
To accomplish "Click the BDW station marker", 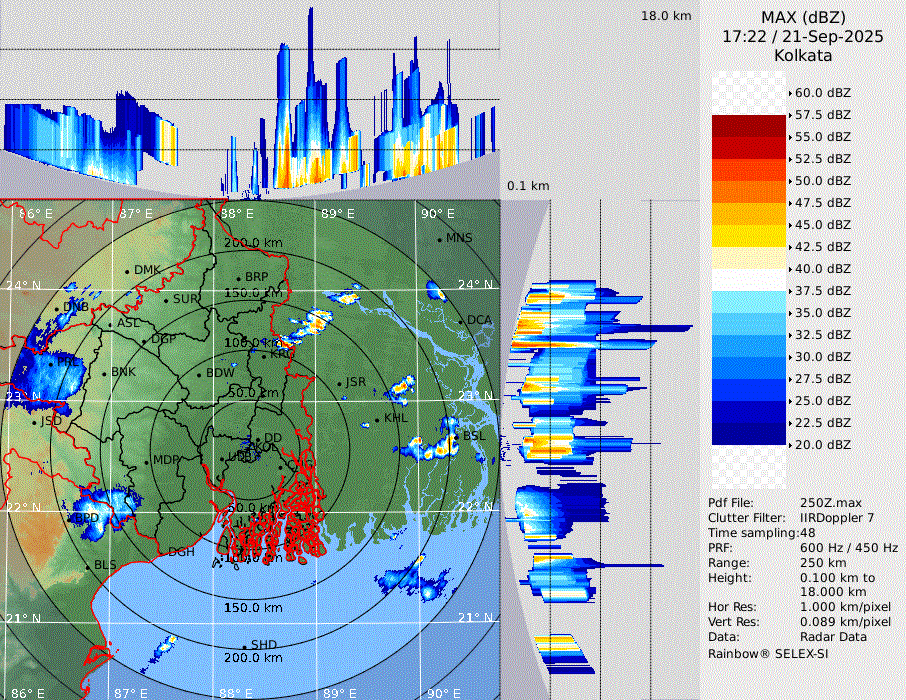I will tap(199, 374).
